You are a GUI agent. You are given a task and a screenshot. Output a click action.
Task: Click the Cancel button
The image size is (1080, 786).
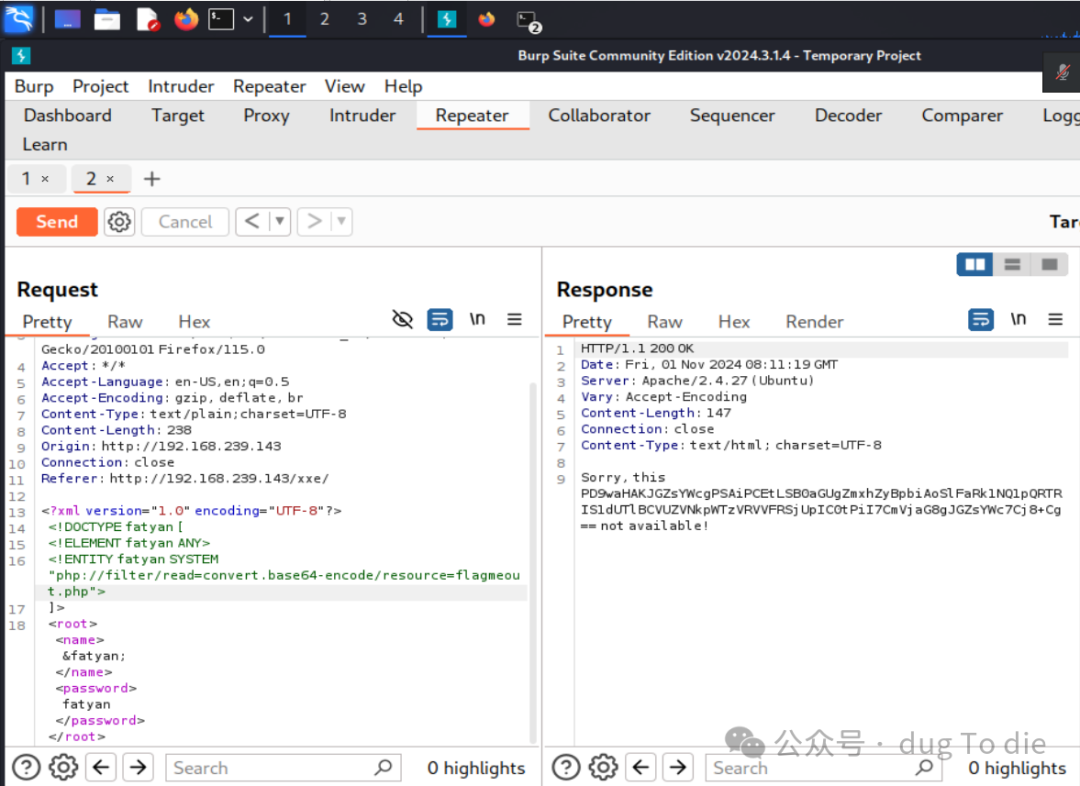click(x=185, y=222)
